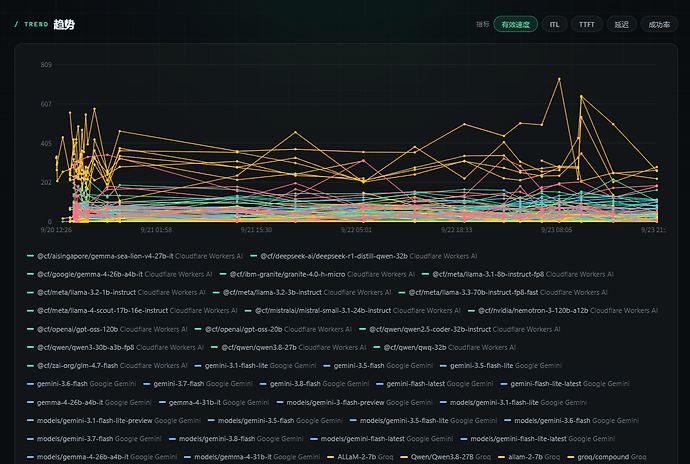Click the 202 y-axis label
This screenshot has width=690, height=464.
46,182
